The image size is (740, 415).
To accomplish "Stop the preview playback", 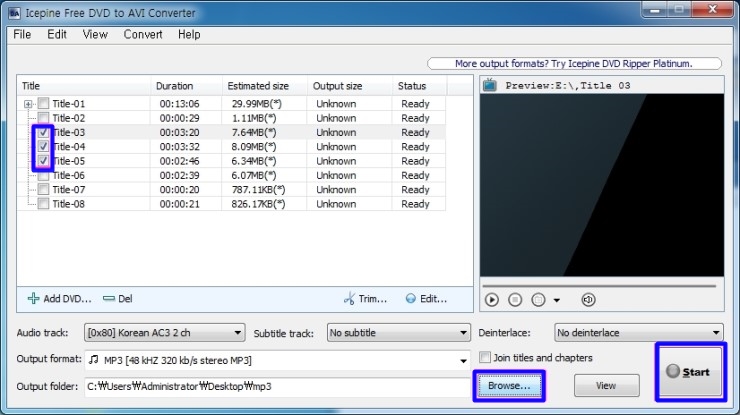I will pos(515,300).
